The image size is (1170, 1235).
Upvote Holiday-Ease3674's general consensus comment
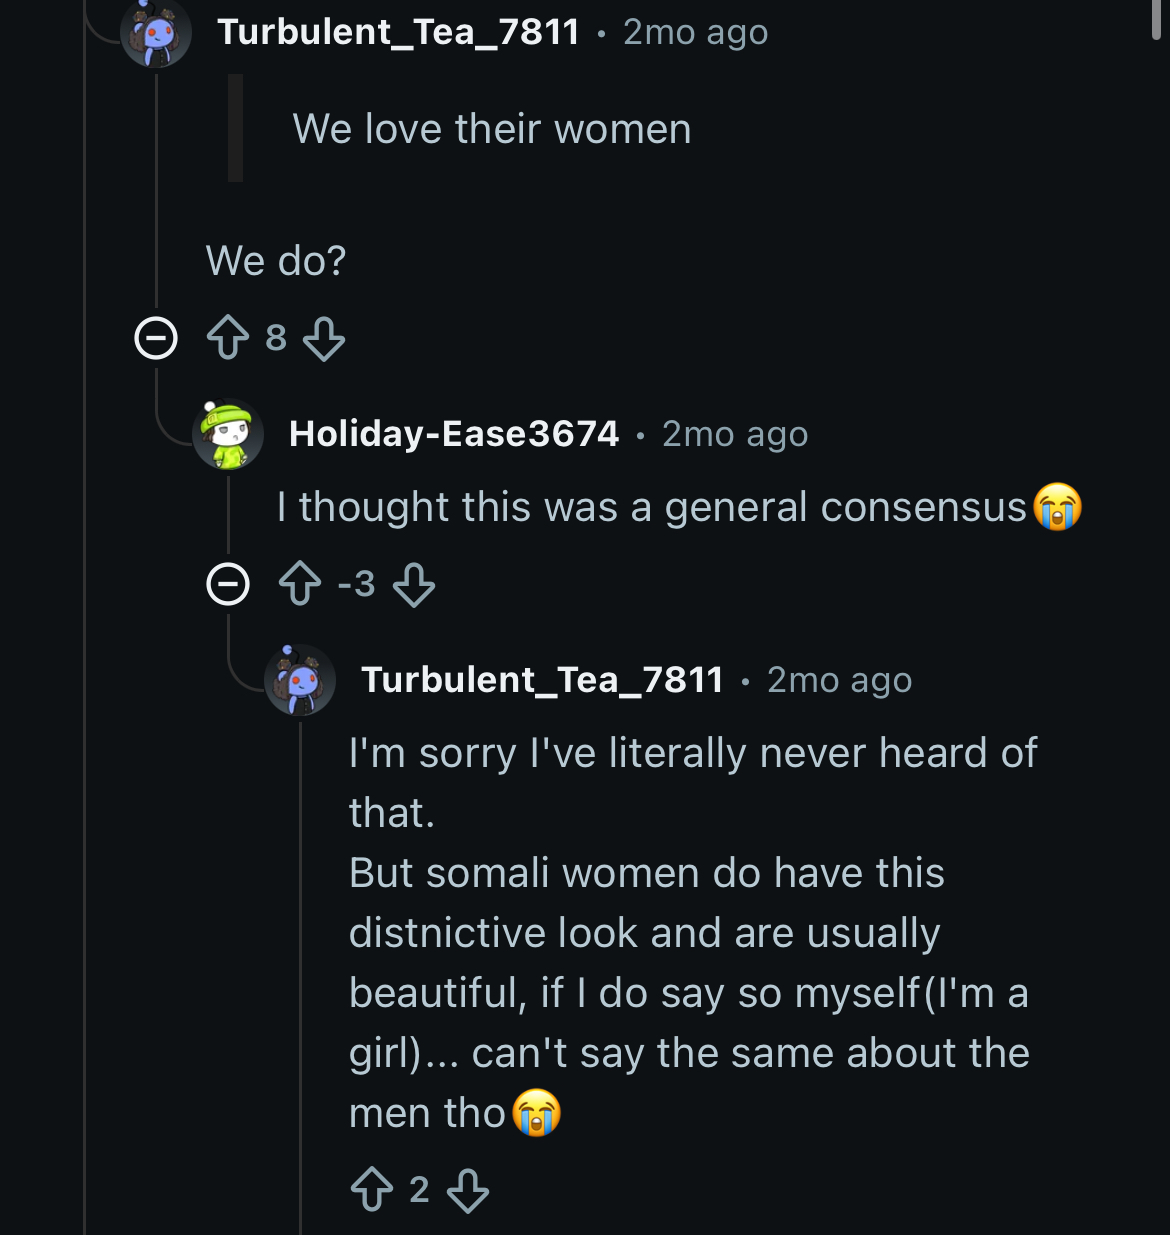coord(300,584)
